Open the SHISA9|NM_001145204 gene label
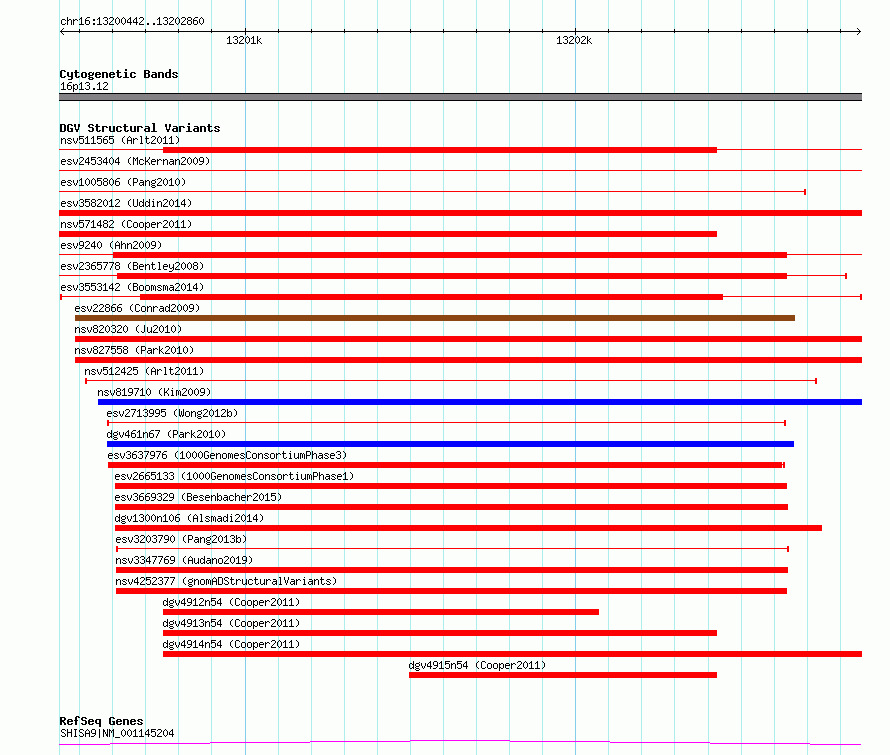 117,733
